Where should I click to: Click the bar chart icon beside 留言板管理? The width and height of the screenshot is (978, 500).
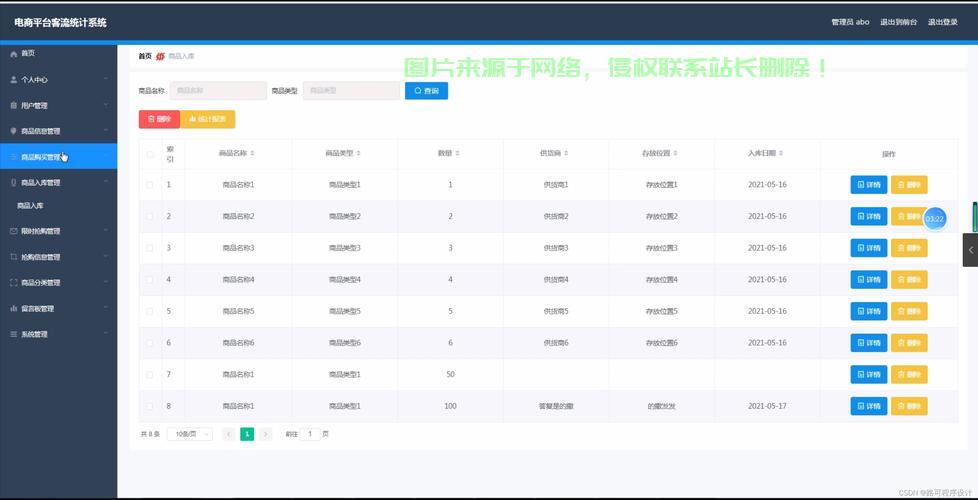pyautogui.click(x=14, y=309)
